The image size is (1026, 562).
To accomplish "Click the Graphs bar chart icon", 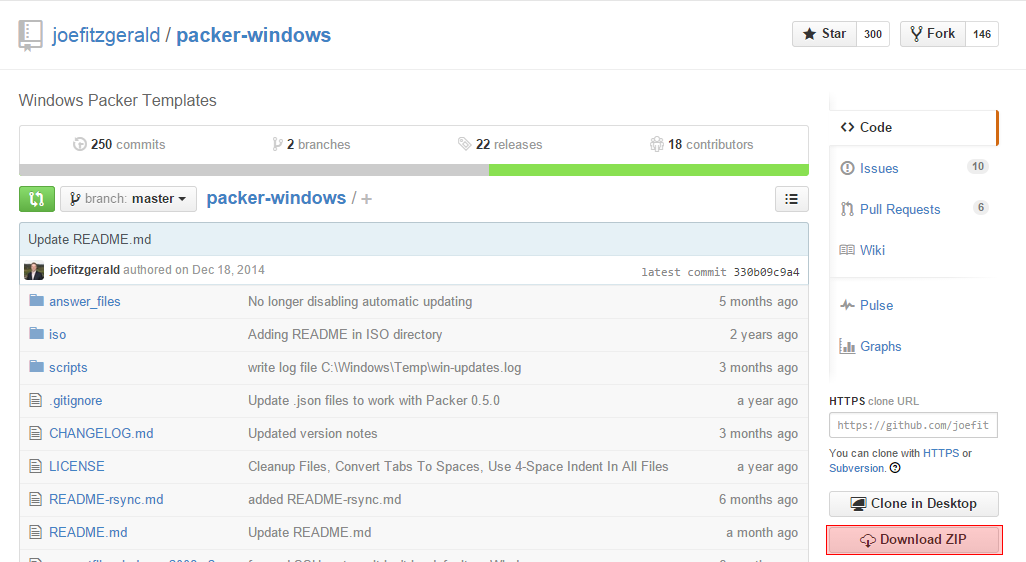I will pyautogui.click(x=847, y=346).
